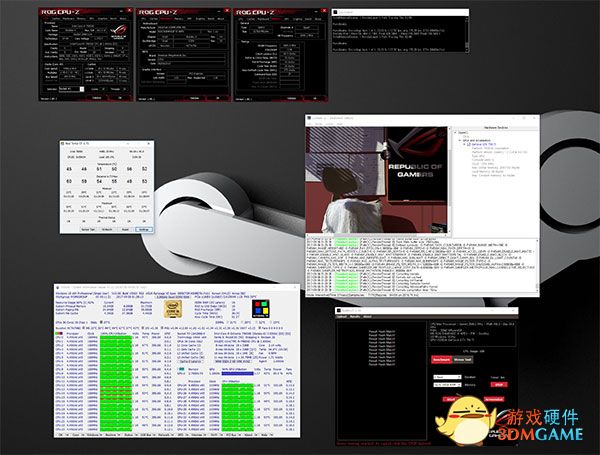
Task: Collapse GPUs and Accelerators node in LuxMark
Action: tap(460, 140)
